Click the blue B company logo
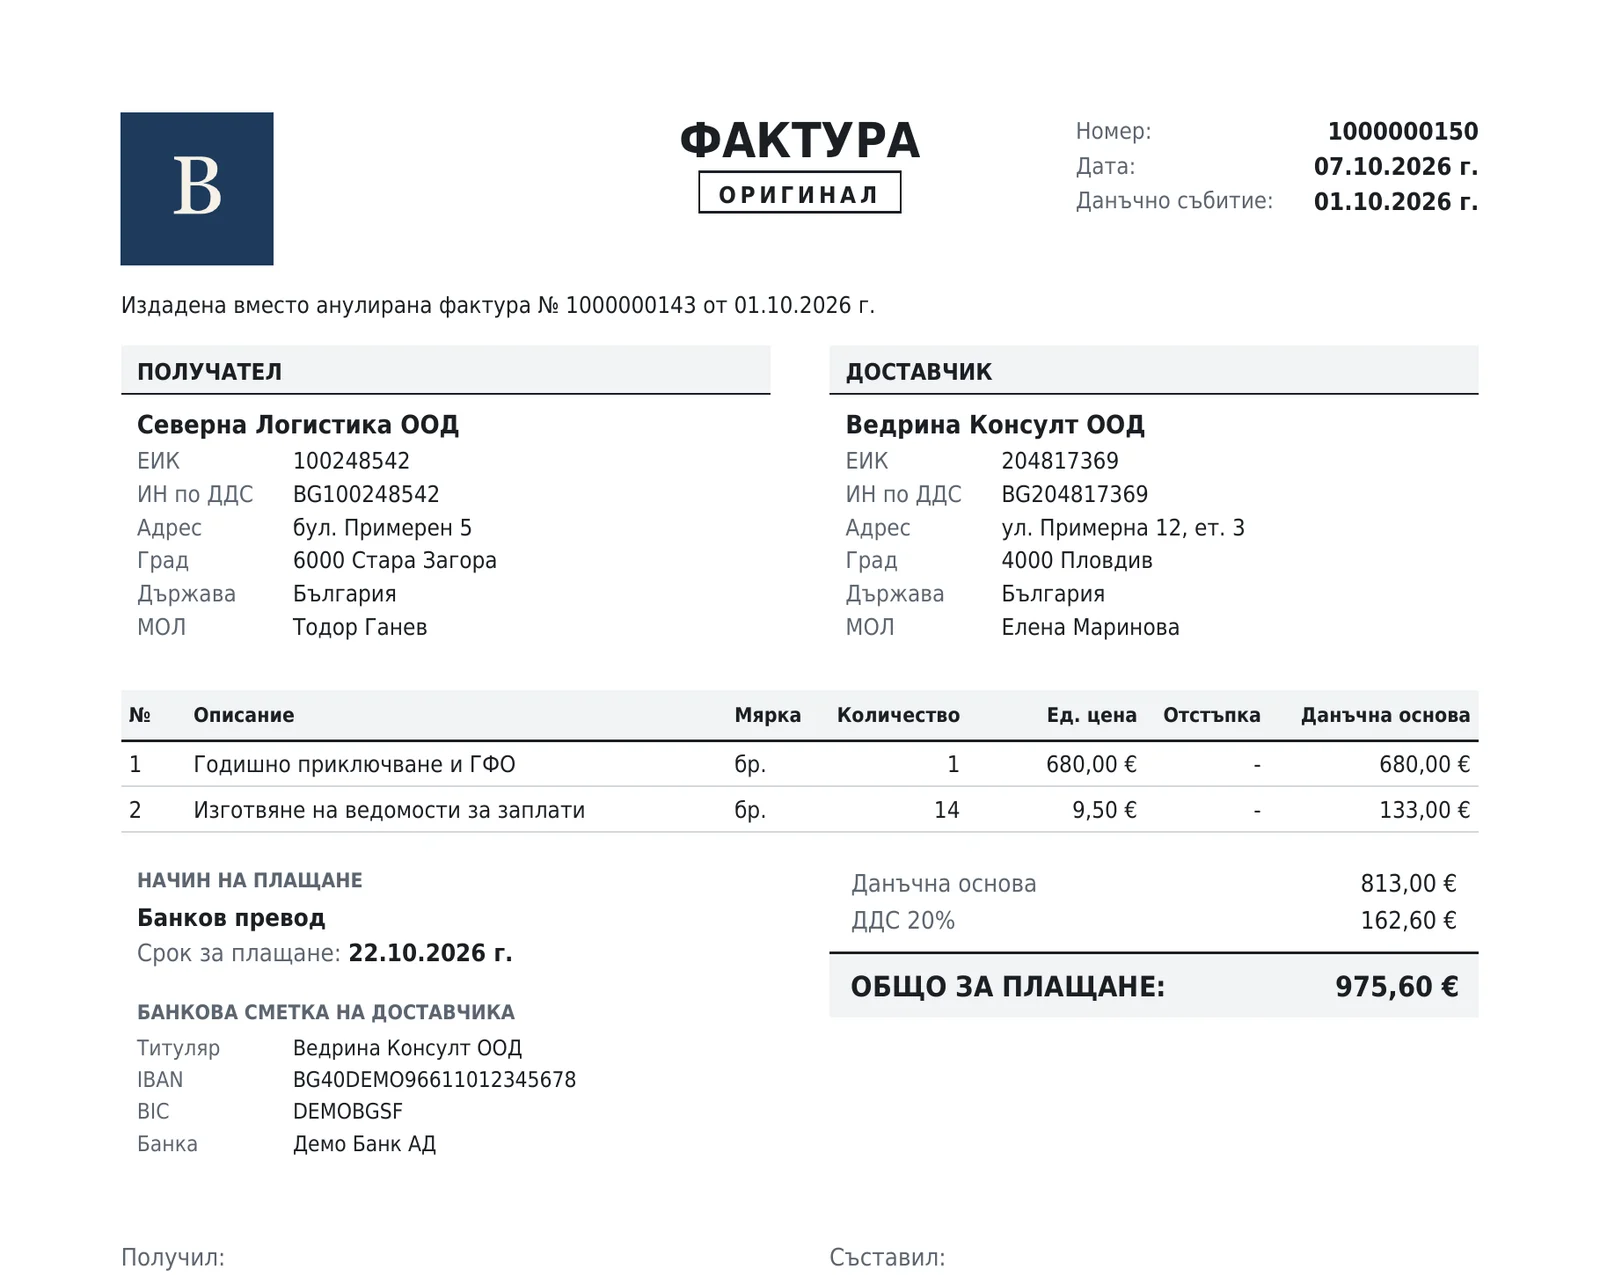 click(197, 188)
